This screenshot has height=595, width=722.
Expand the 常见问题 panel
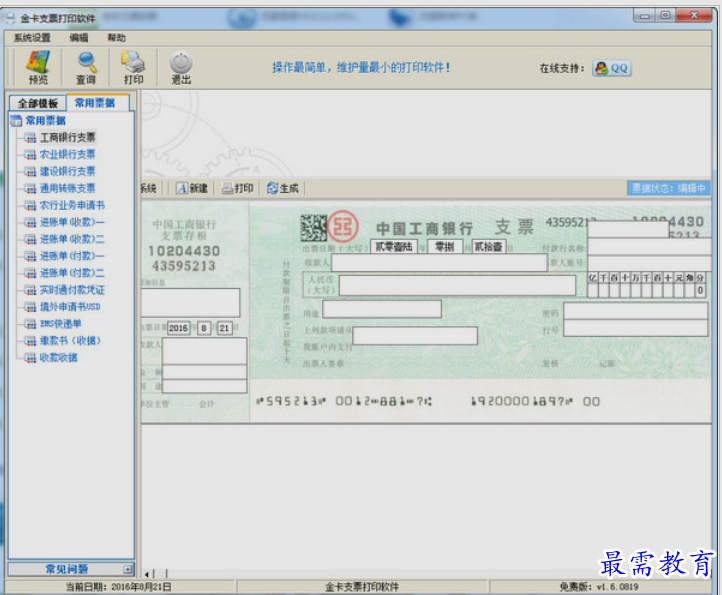(128, 570)
